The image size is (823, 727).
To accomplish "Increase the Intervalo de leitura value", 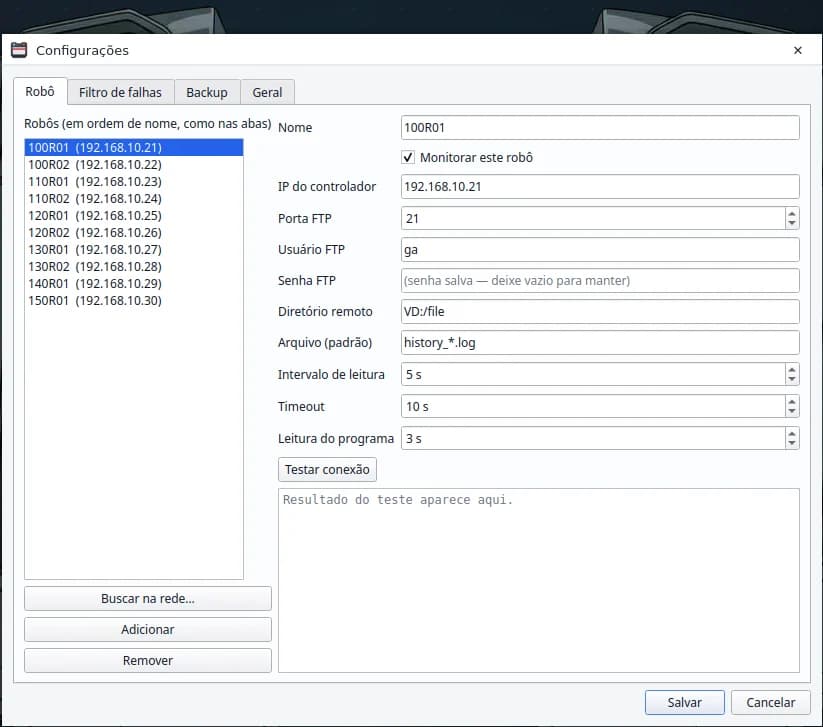I will pos(792,369).
